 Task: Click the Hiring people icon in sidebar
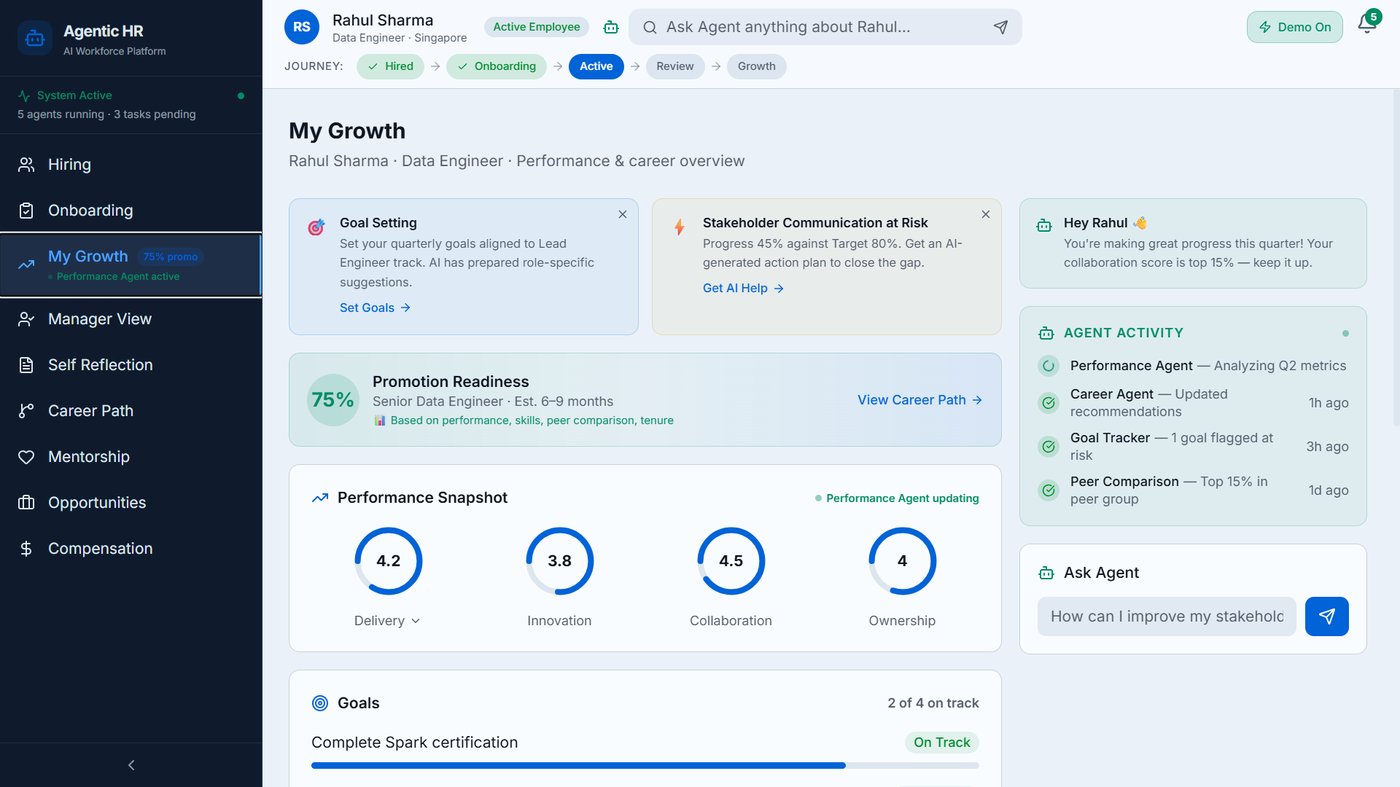coord(26,165)
